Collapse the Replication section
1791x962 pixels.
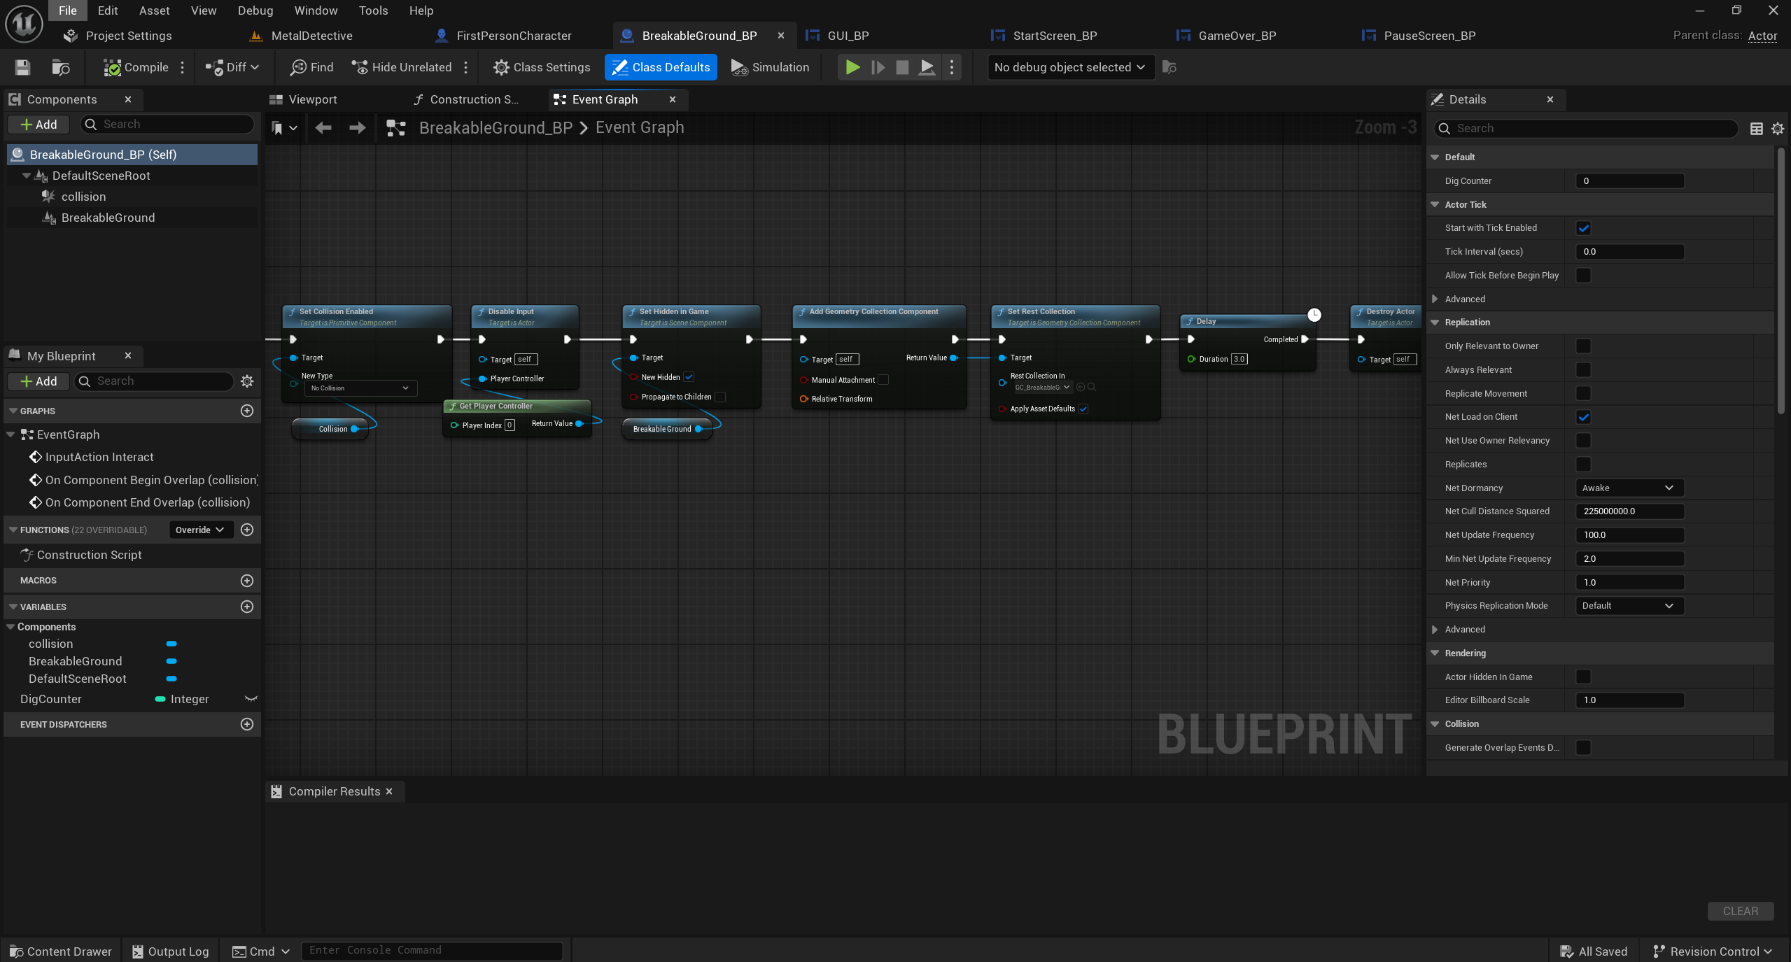click(x=1436, y=322)
